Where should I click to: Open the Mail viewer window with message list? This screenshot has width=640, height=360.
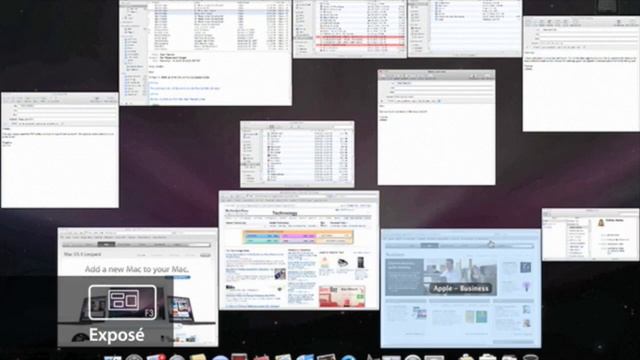(x=205, y=53)
